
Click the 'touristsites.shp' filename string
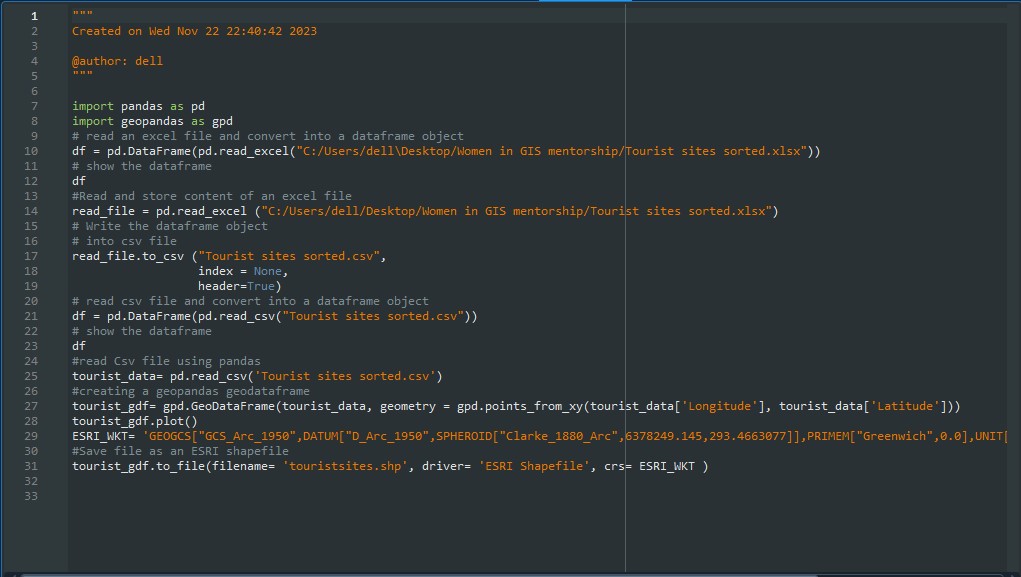pyautogui.click(x=345, y=466)
